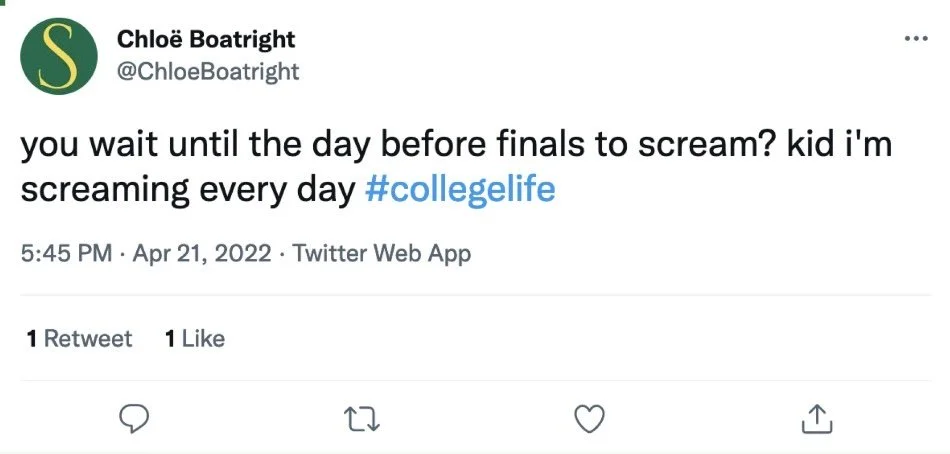Image resolution: width=950 pixels, height=454 pixels.
Task: Click the 5:45 PM timestamp
Action: tap(65, 254)
